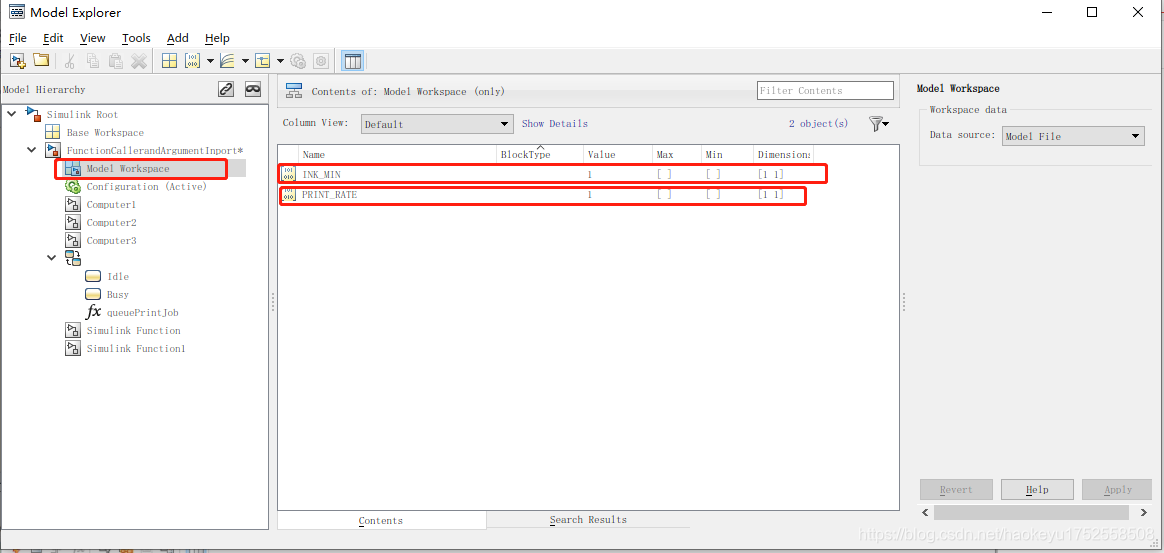Click the Contents of hierarchy icon
Image resolution: width=1164 pixels, height=553 pixels.
pyautogui.click(x=294, y=91)
